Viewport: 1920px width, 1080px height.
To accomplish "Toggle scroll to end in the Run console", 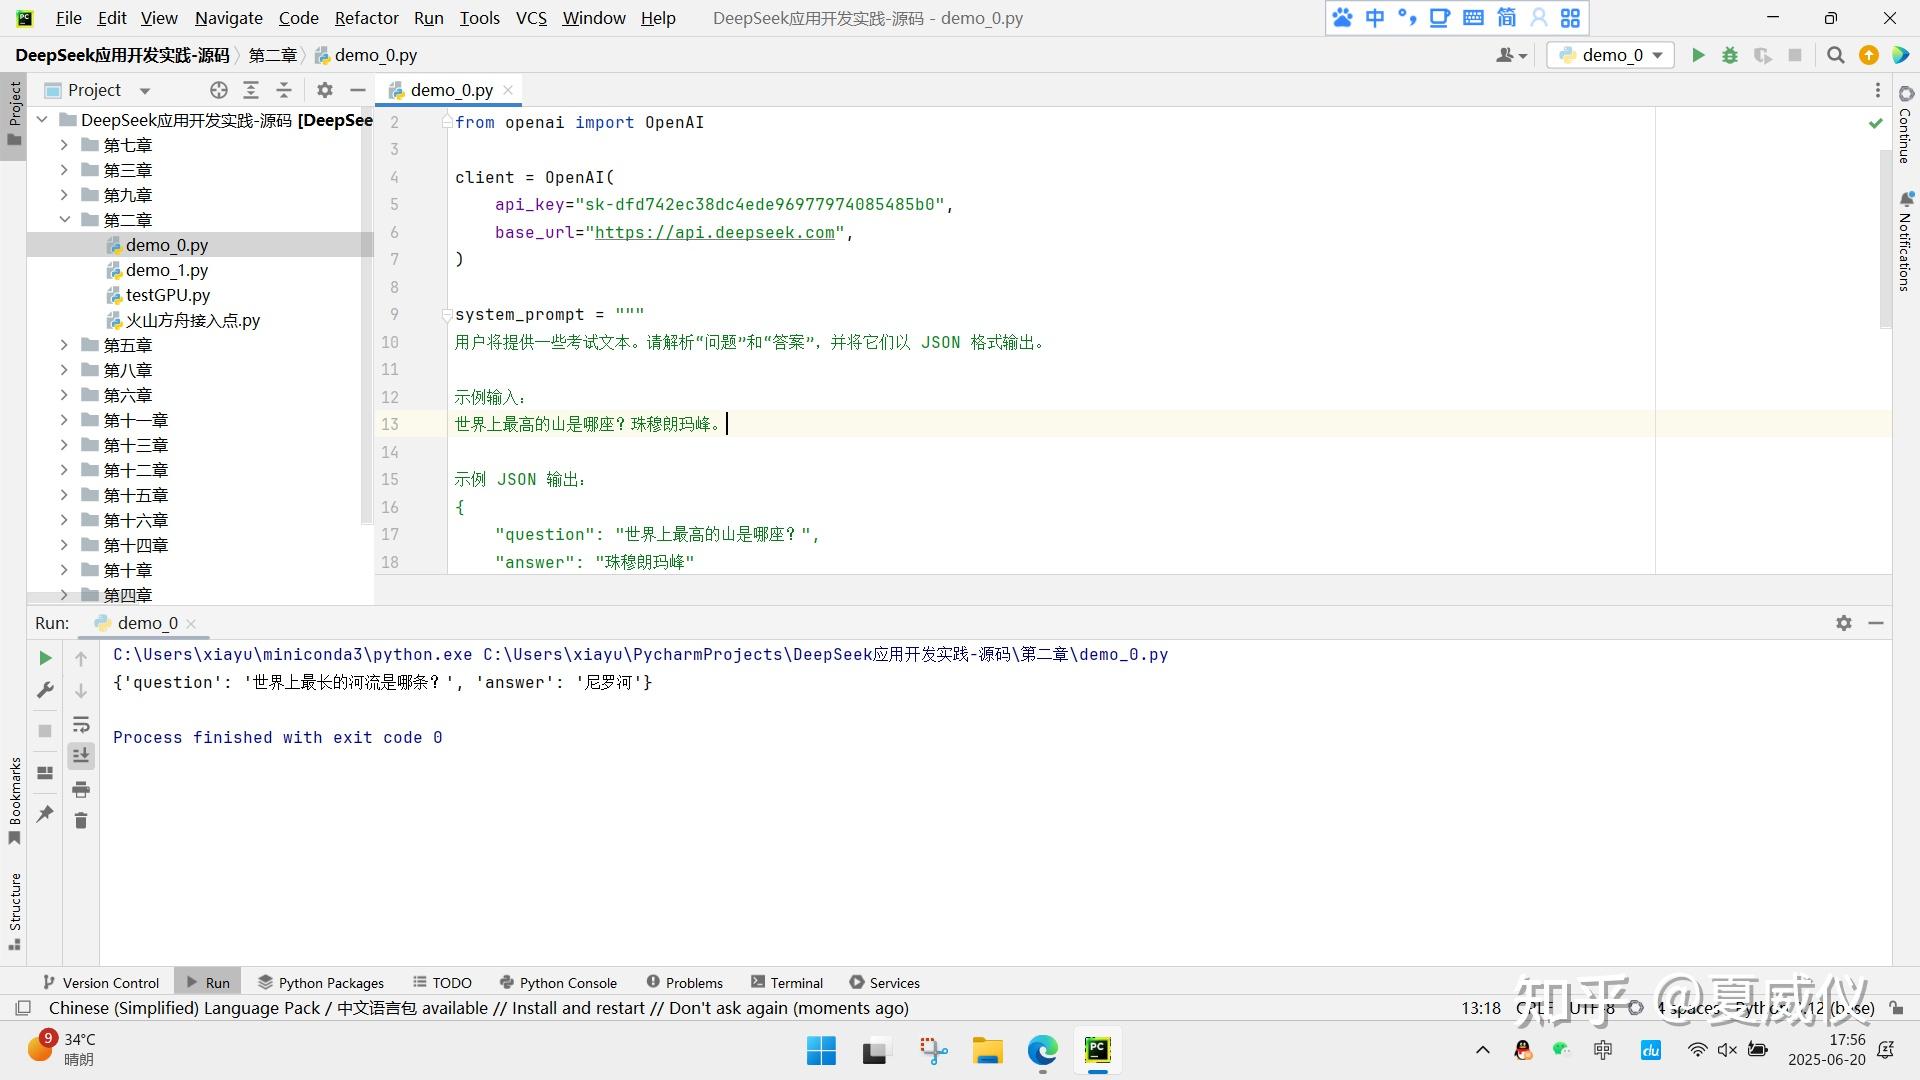I will click(81, 756).
